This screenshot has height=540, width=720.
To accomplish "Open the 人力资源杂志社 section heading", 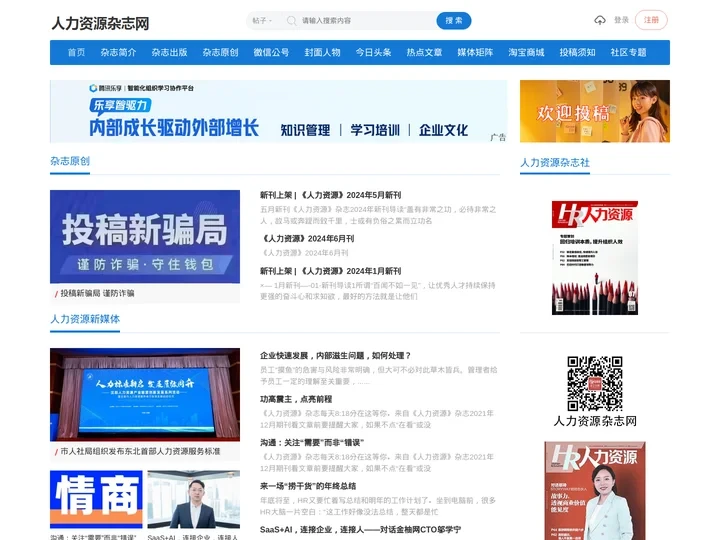I will click(555, 163).
